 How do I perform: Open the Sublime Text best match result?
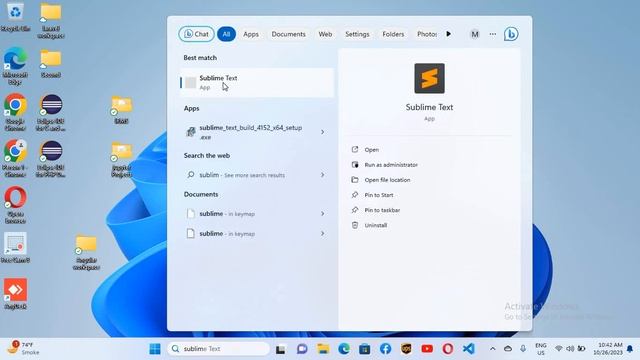[257, 82]
